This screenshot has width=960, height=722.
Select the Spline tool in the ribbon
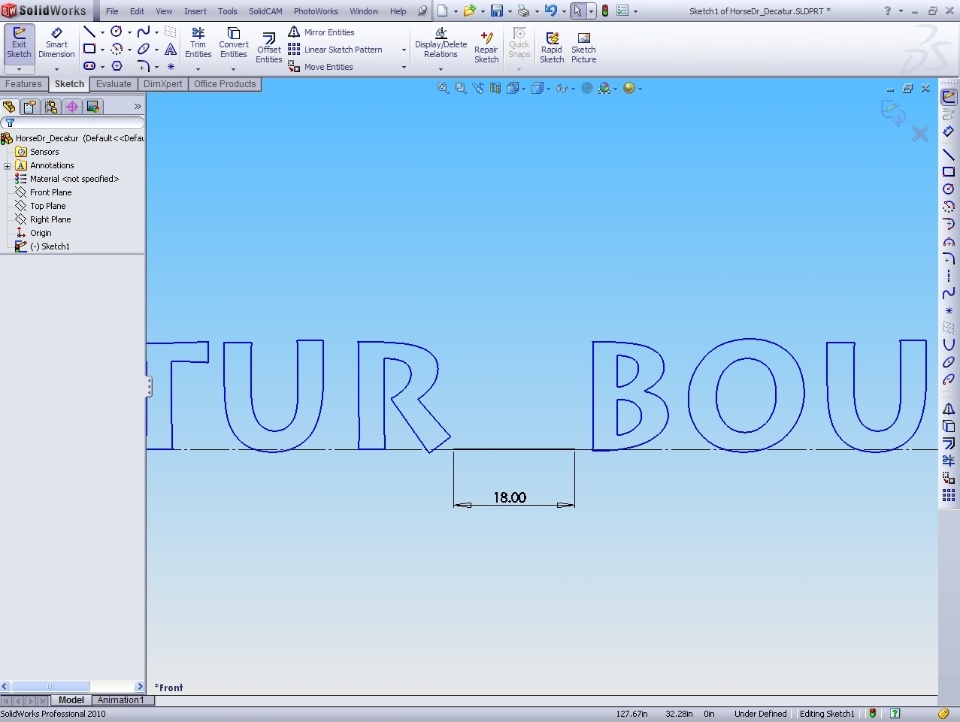click(x=143, y=32)
